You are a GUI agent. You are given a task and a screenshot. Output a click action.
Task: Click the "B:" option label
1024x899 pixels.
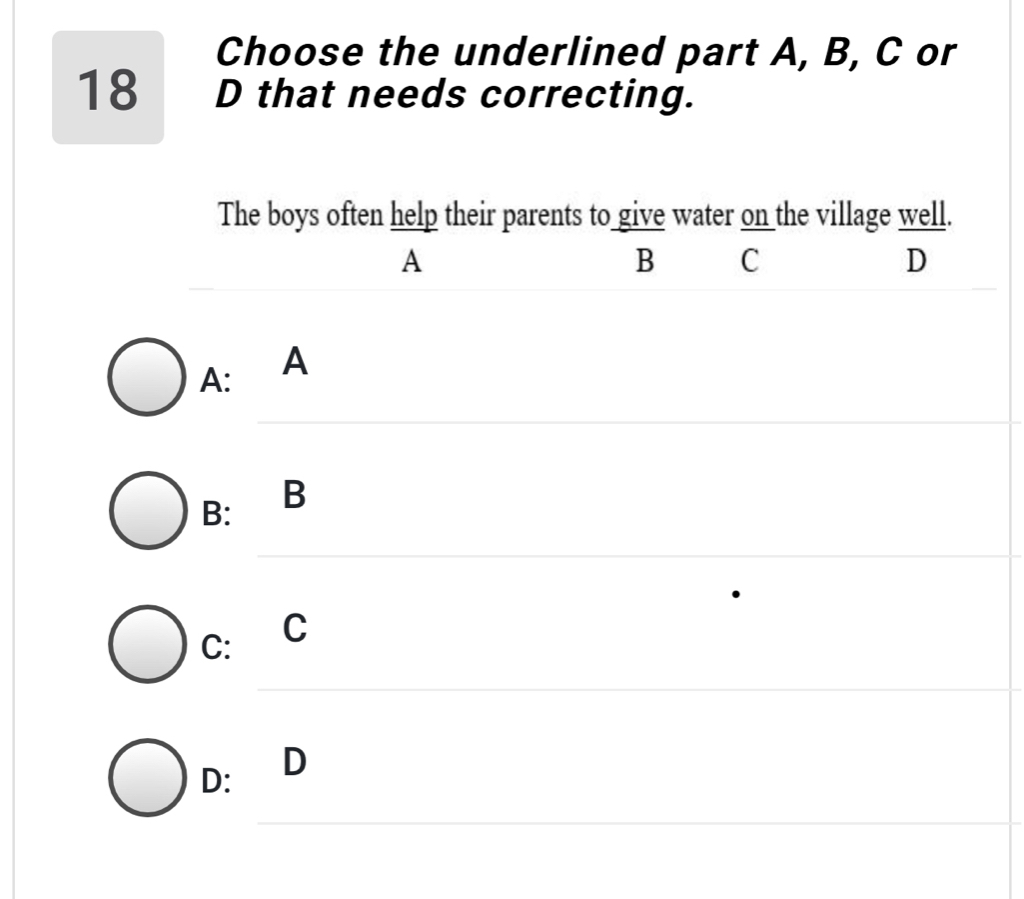click(216, 514)
